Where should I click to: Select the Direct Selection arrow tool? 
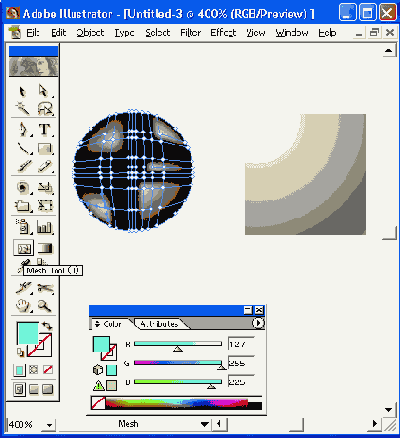coord(44,91)
